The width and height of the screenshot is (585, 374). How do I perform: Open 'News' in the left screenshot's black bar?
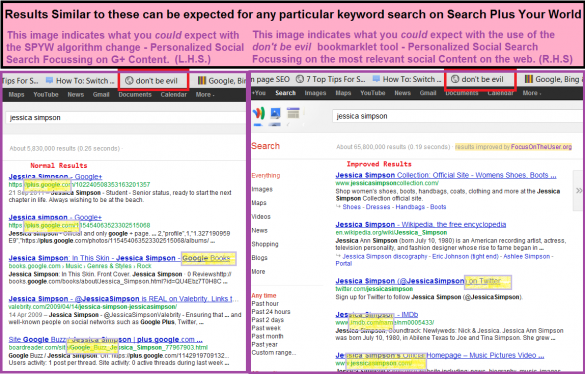coord(76,94)
